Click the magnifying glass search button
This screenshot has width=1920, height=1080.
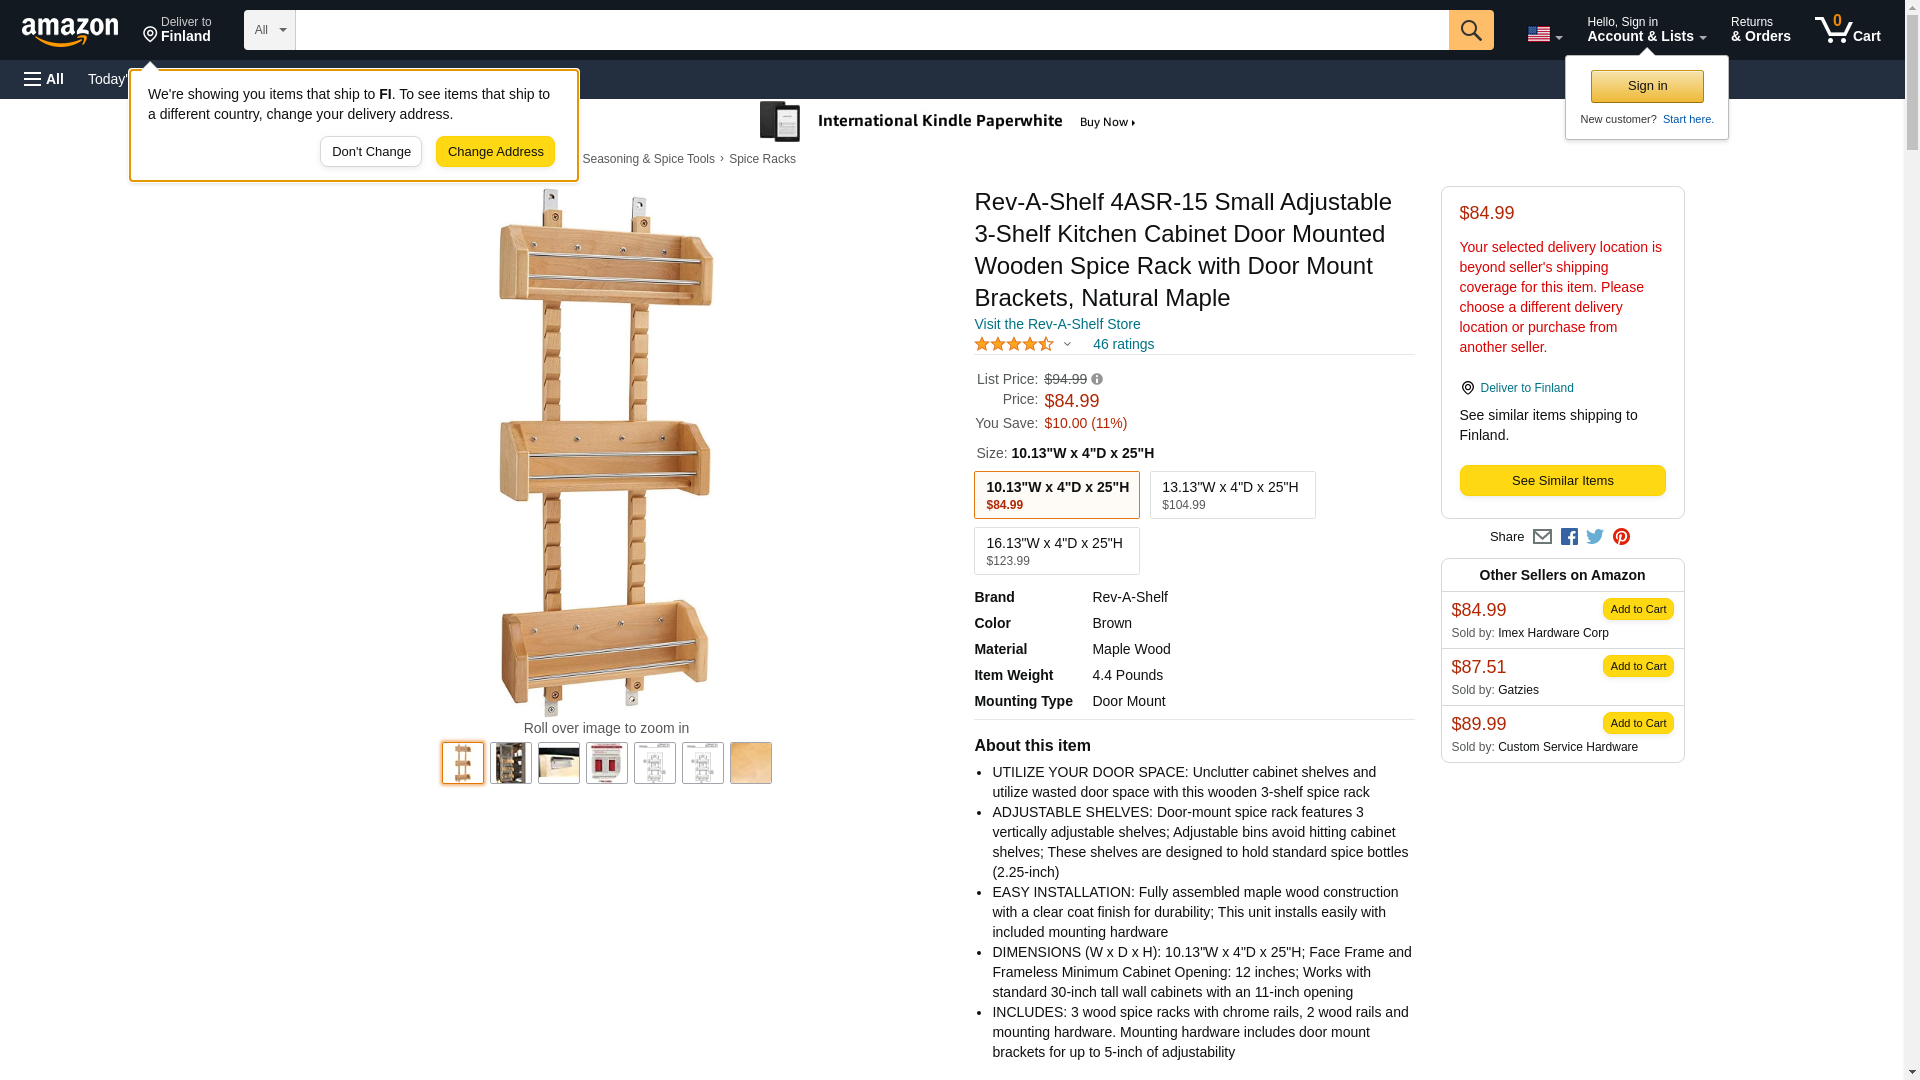[1470, 30]
